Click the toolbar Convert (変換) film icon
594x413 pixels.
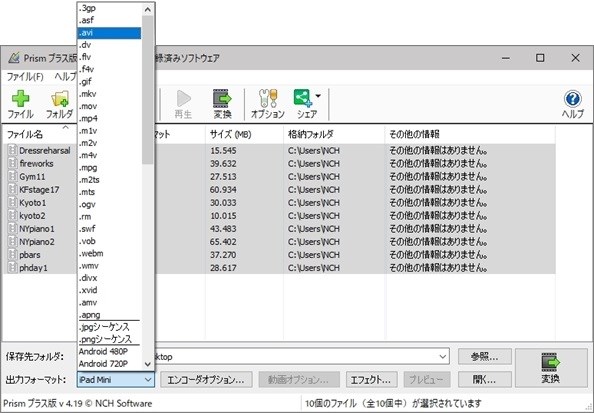pos(222,99)
